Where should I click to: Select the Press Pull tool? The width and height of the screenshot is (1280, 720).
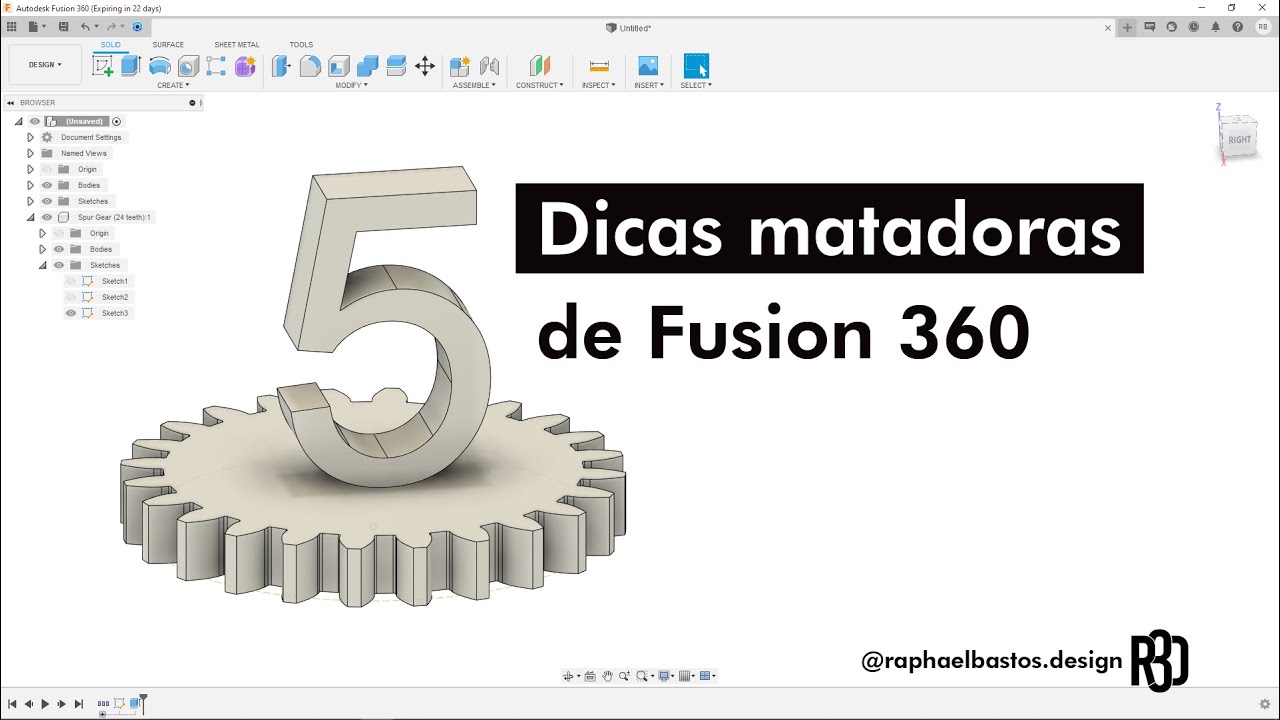click(281, 67)
